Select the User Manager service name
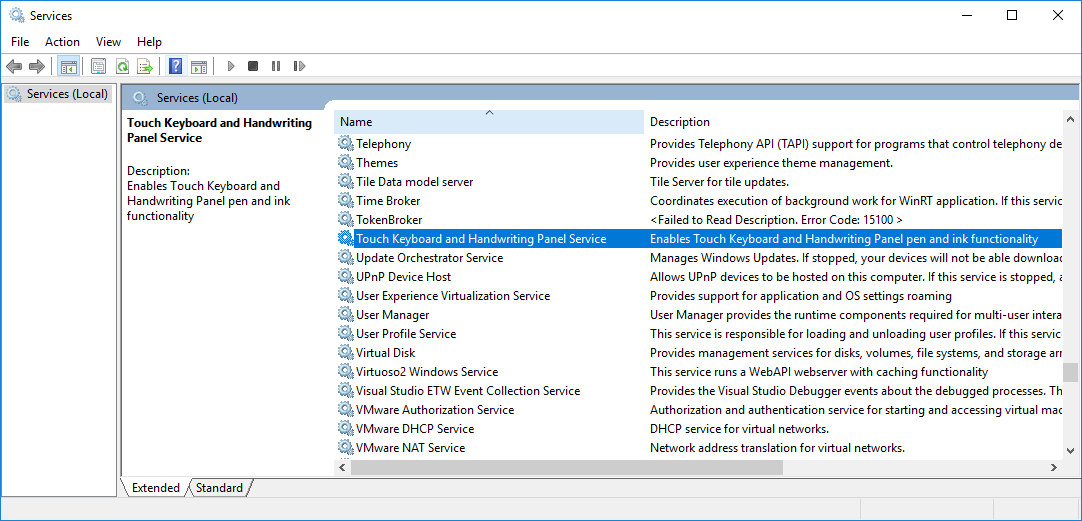 [x=393, y=315]
